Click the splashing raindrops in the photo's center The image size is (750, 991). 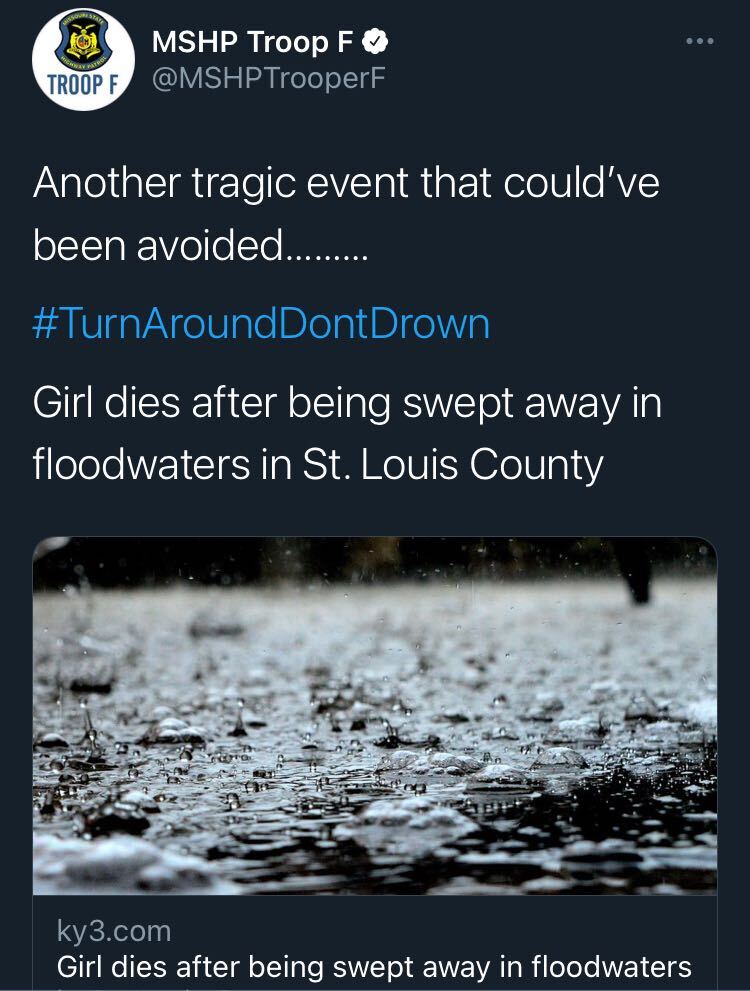tap(375, 720)
